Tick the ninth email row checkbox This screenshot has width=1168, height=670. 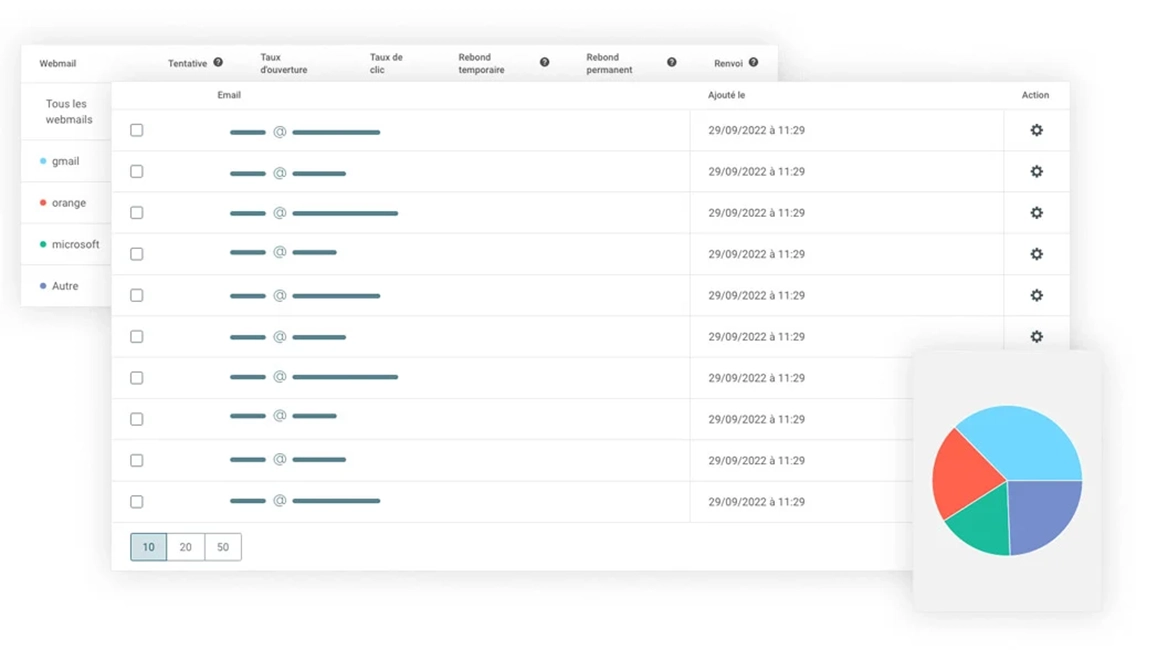point(136,461)
